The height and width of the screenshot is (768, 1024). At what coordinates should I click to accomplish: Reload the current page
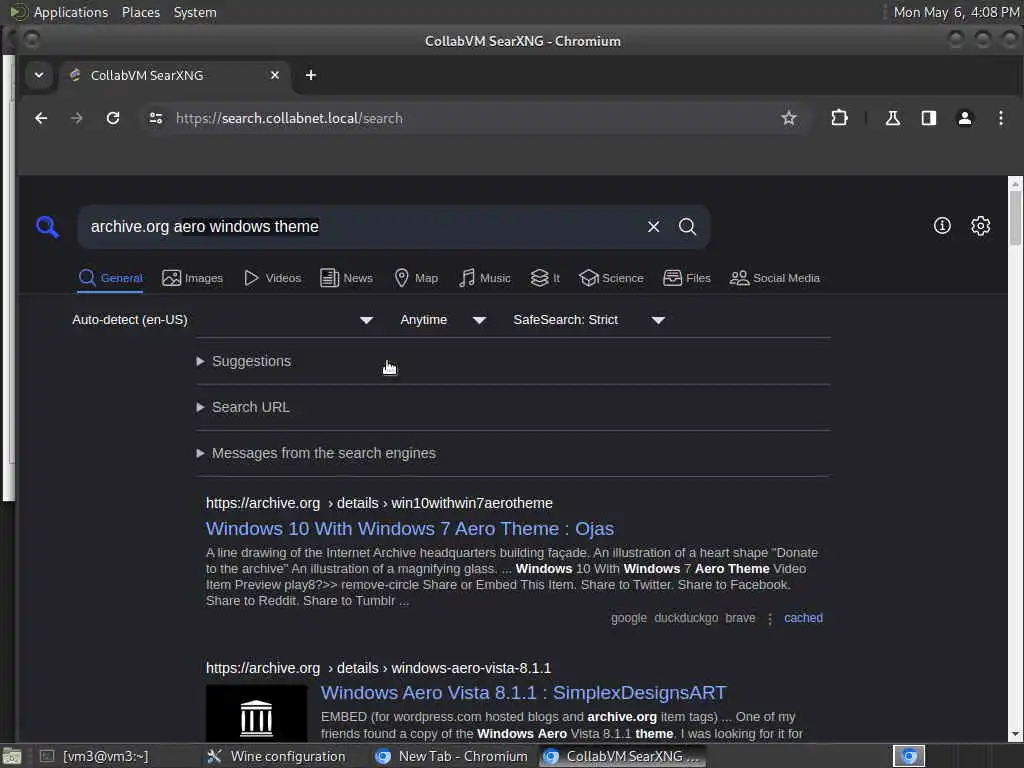pos(113,118)
